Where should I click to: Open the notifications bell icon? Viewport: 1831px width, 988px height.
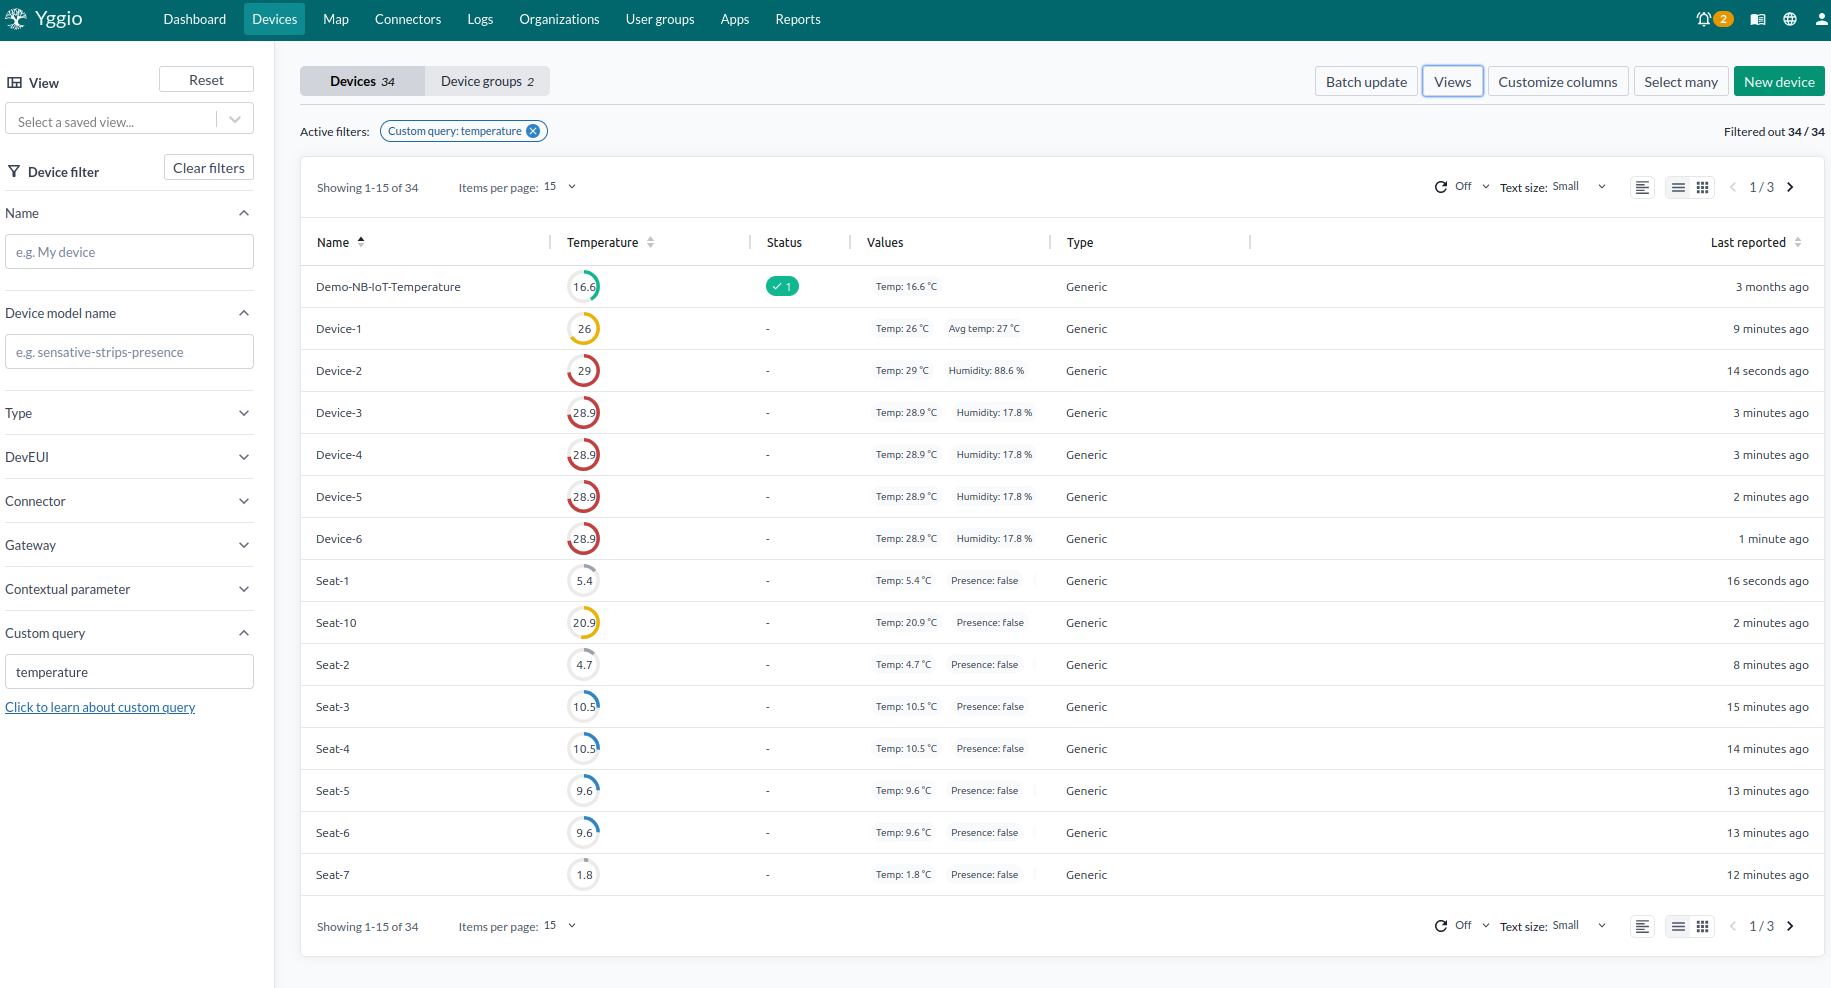click(x=1704, y=19)
